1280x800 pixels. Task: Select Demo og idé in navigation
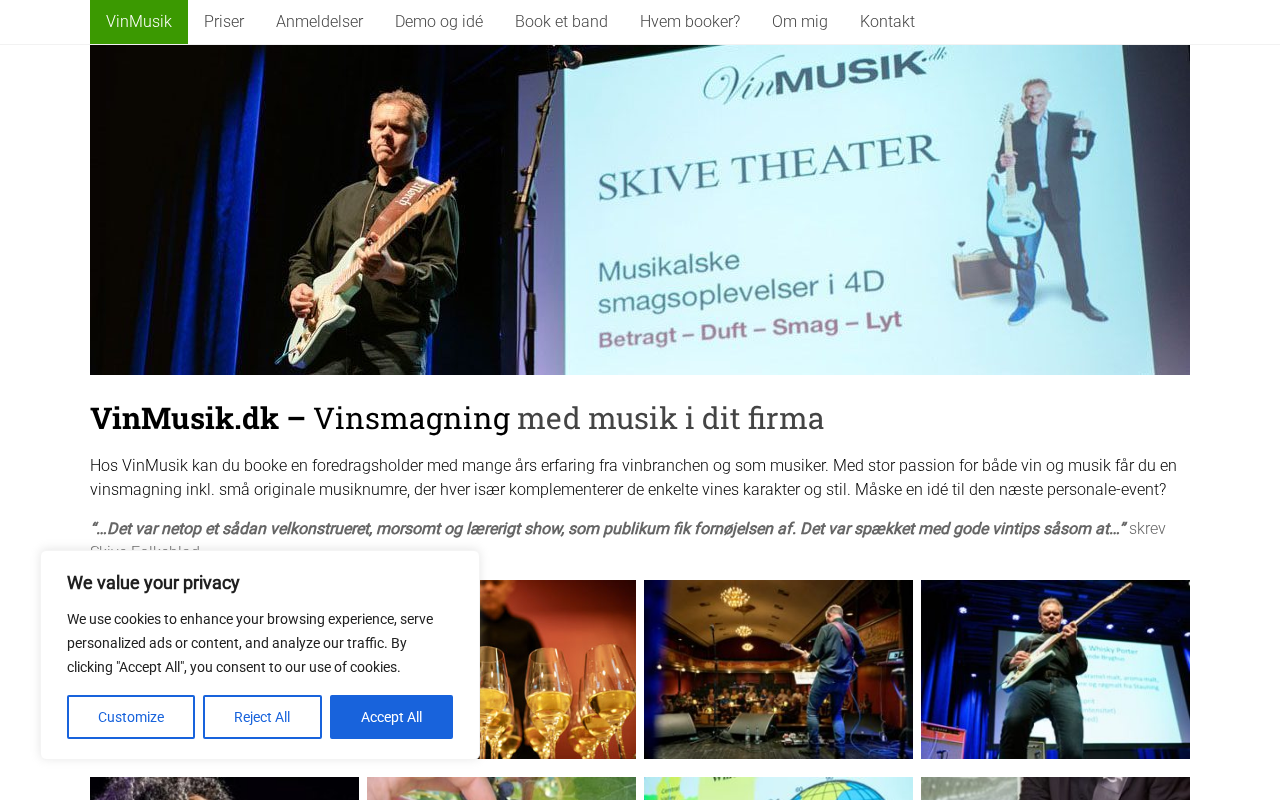[x=439, y=22]
